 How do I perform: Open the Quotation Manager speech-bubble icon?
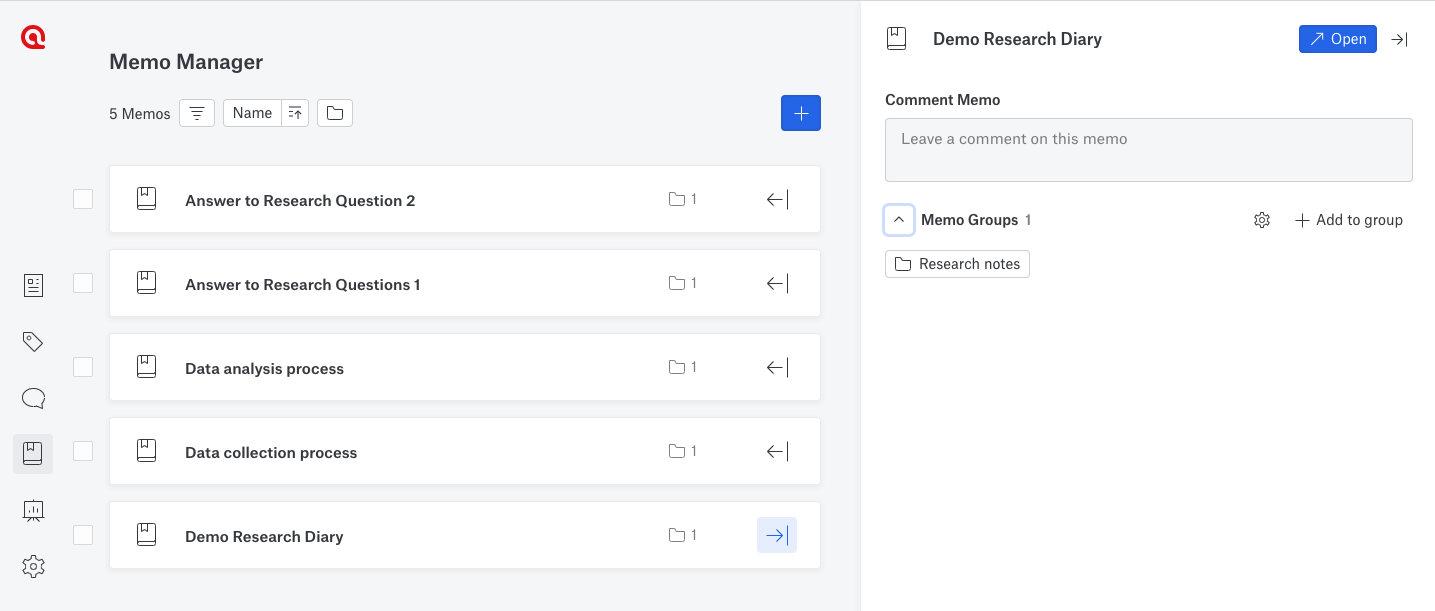(33, 397)
